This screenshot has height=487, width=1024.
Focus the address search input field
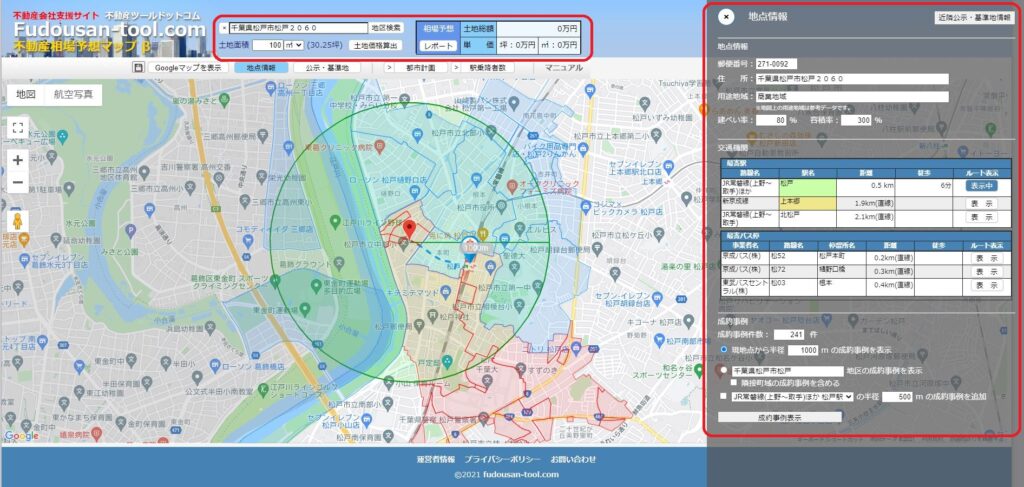tap(298, 28)
